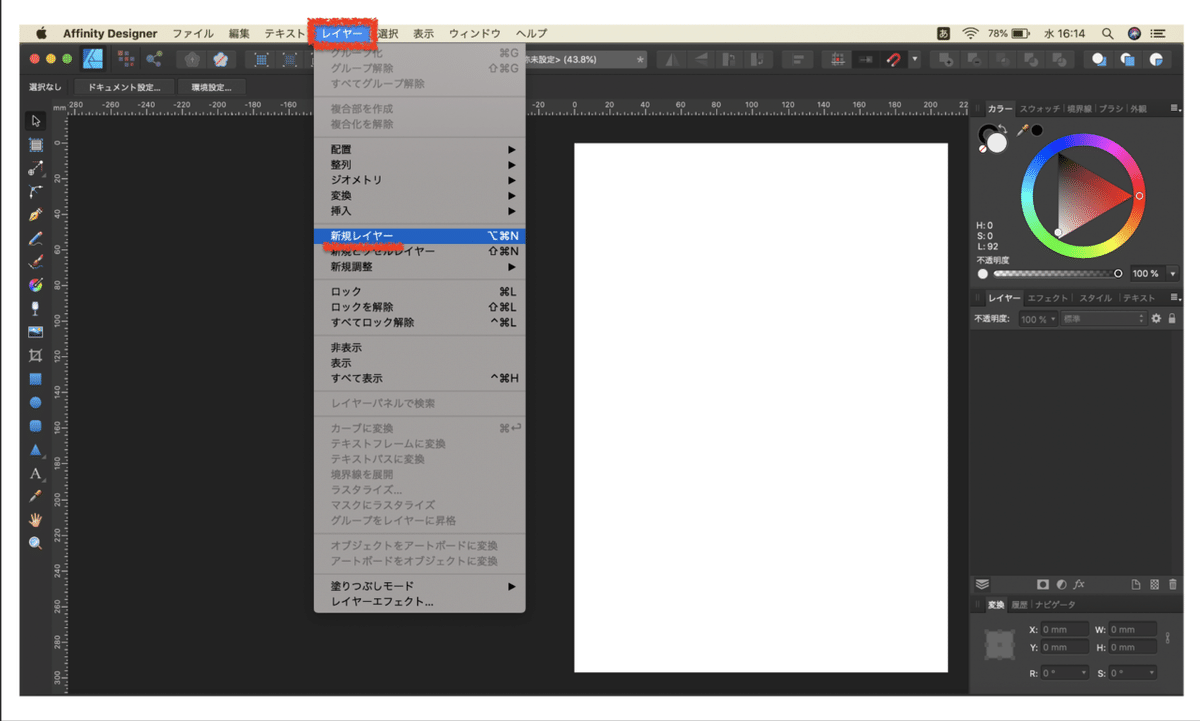Click the mask layer icon in Layers panel
The image size is (1200, 721).
click(x=1042, y=584)
